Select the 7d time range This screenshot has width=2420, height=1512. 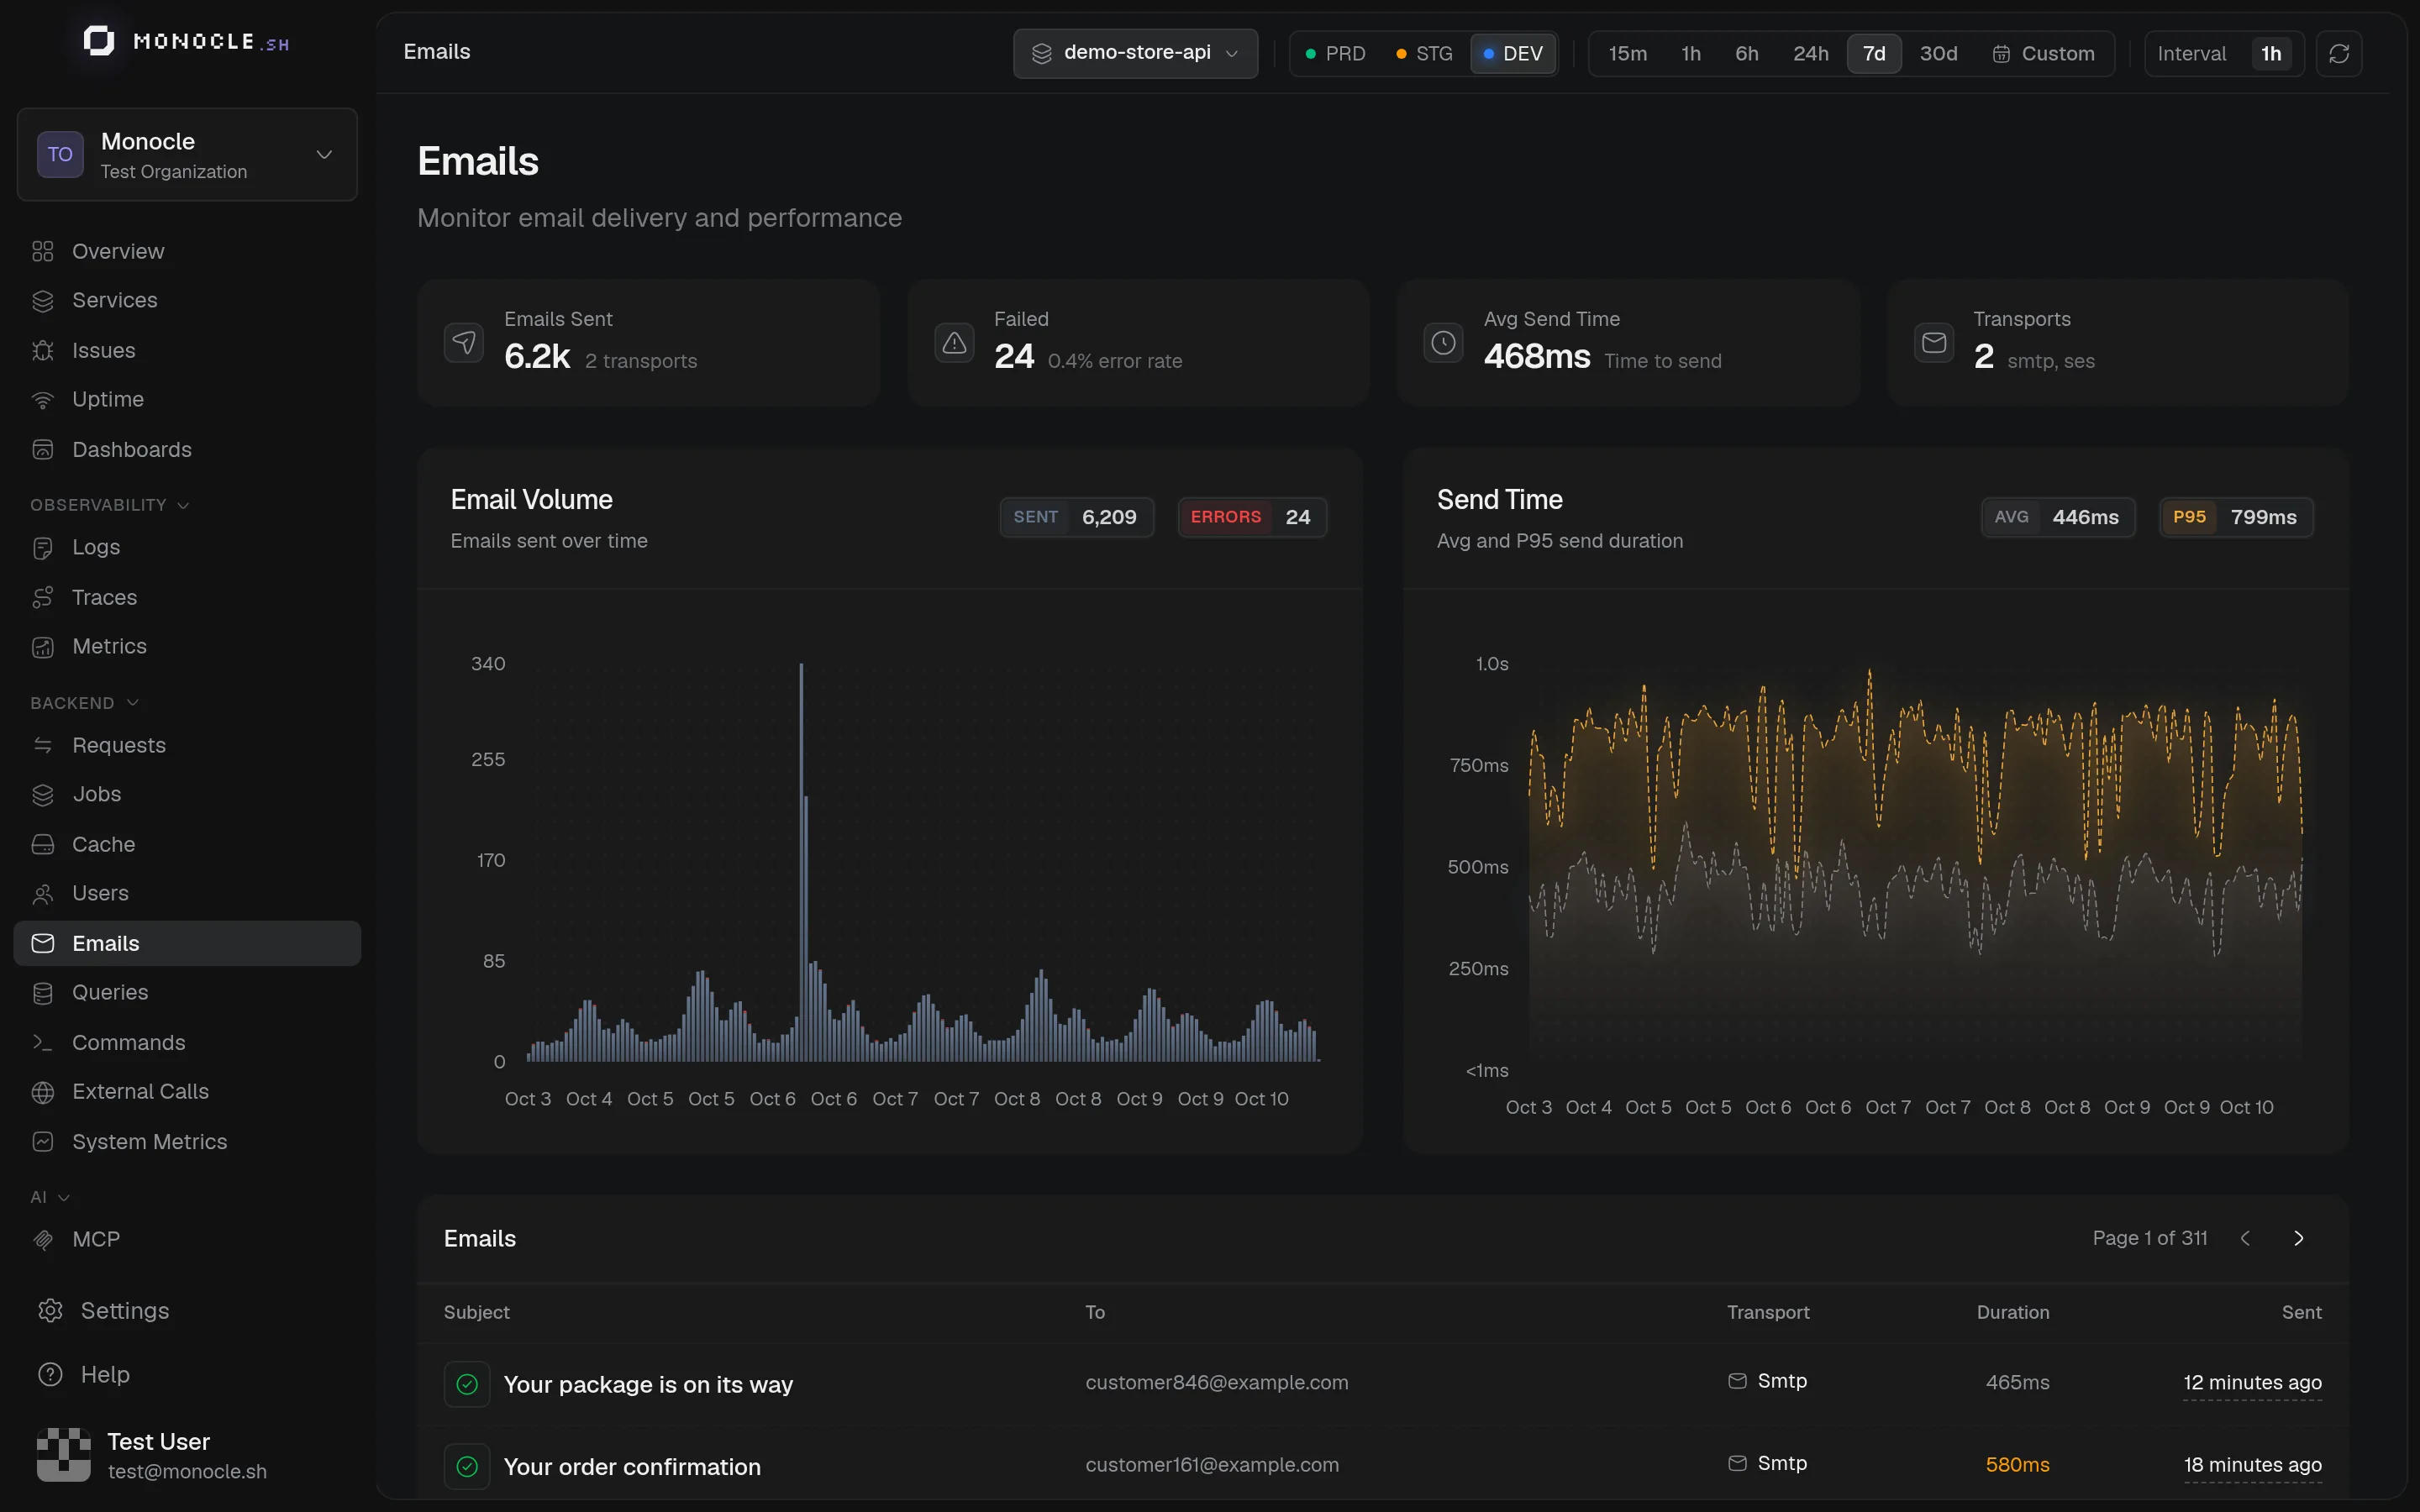(x=1874, y=53)
